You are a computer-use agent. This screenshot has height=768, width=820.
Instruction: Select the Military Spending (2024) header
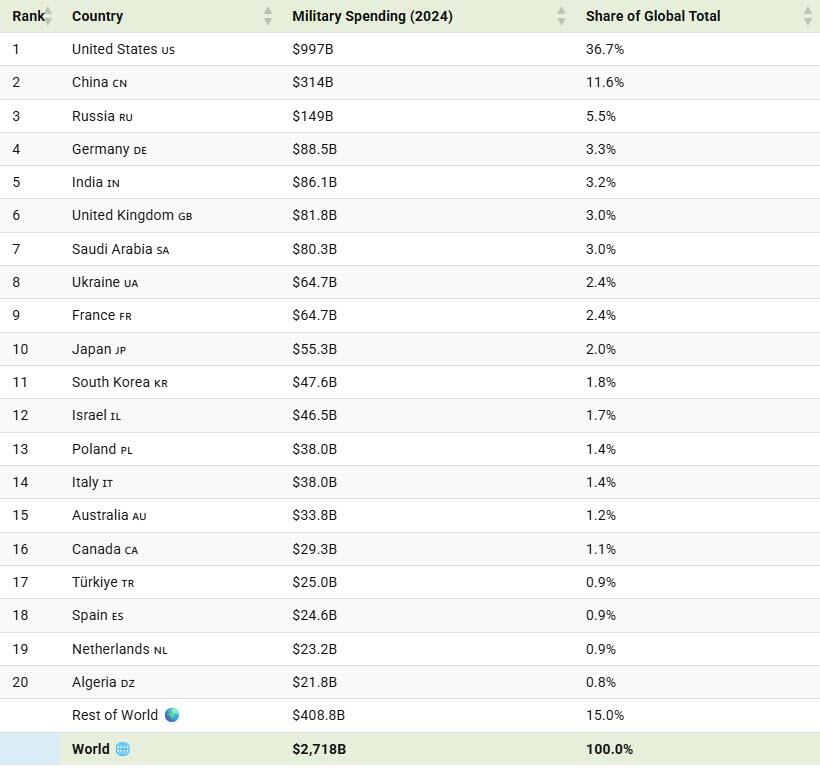[x=372, y=16]
